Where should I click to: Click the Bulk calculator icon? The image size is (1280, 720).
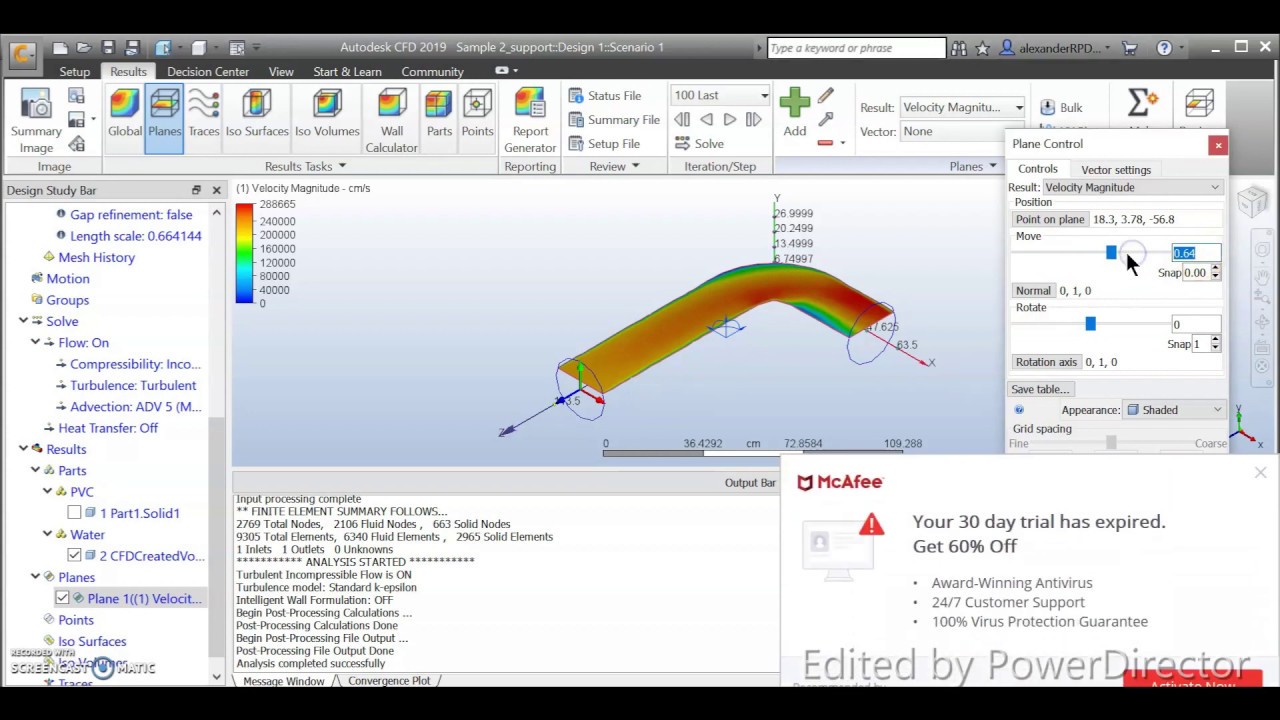click(x=1061, y=107)
